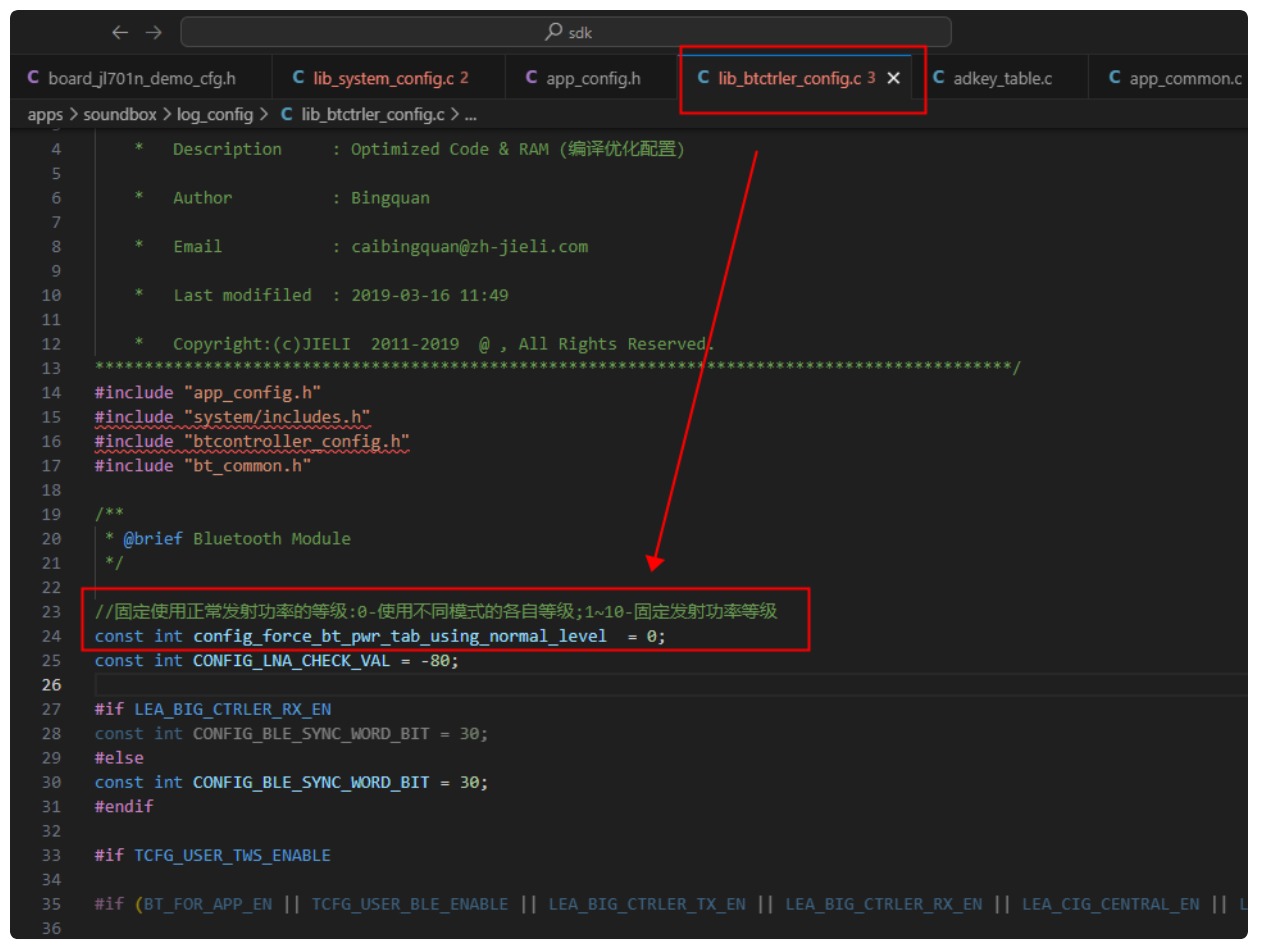Close the lib_btctrler_config.c tab
This screenshot has width=1262, height=950.
coord(894,78)
